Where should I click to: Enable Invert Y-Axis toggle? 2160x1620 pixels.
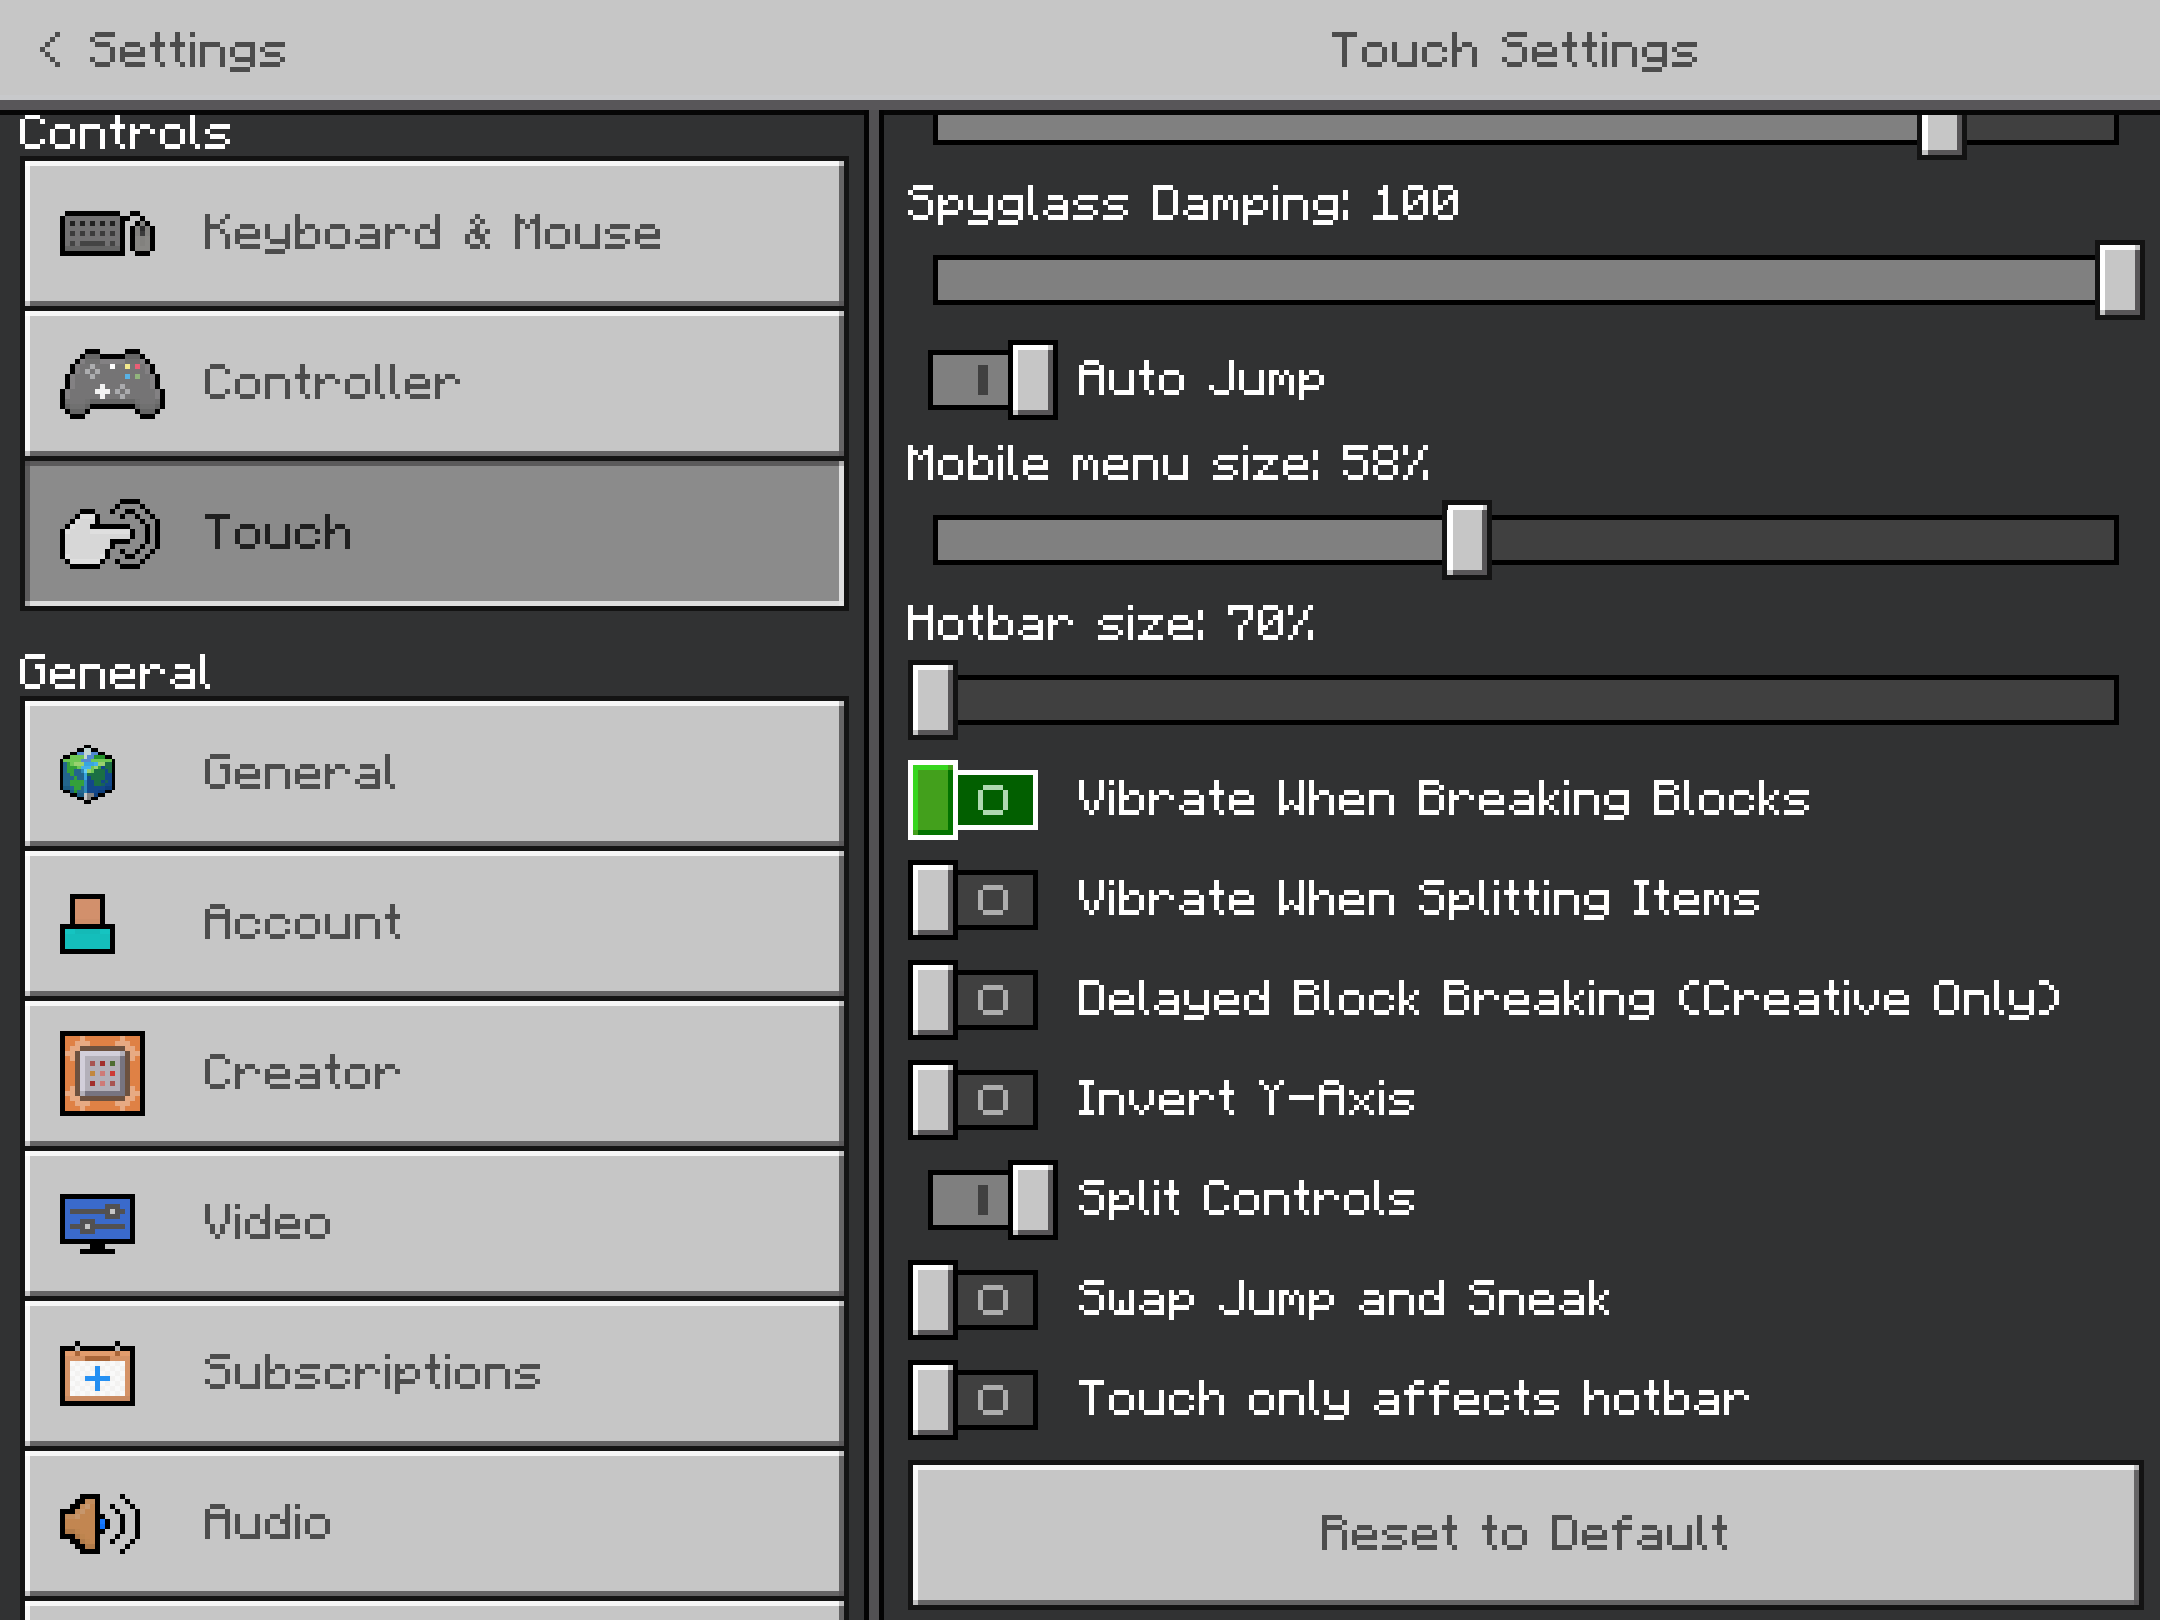(x=973, y=1100)
